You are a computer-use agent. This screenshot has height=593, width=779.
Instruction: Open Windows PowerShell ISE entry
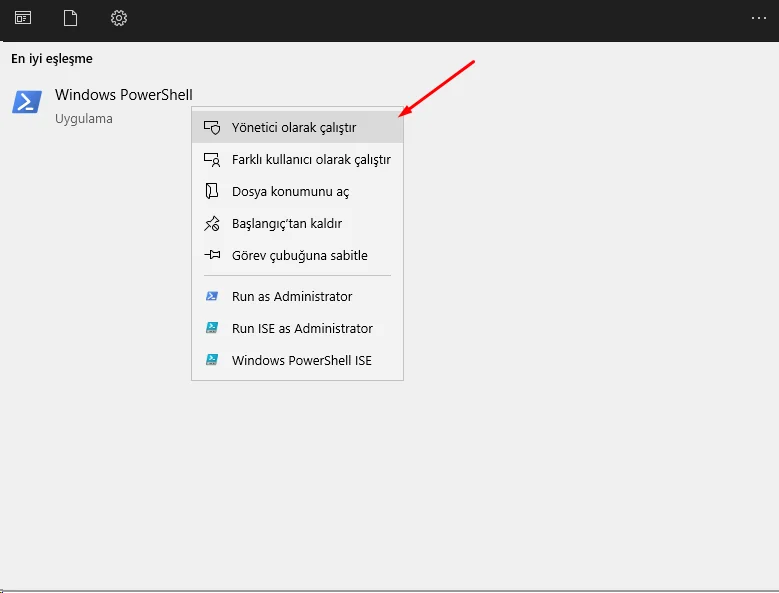tap(297, 360)
